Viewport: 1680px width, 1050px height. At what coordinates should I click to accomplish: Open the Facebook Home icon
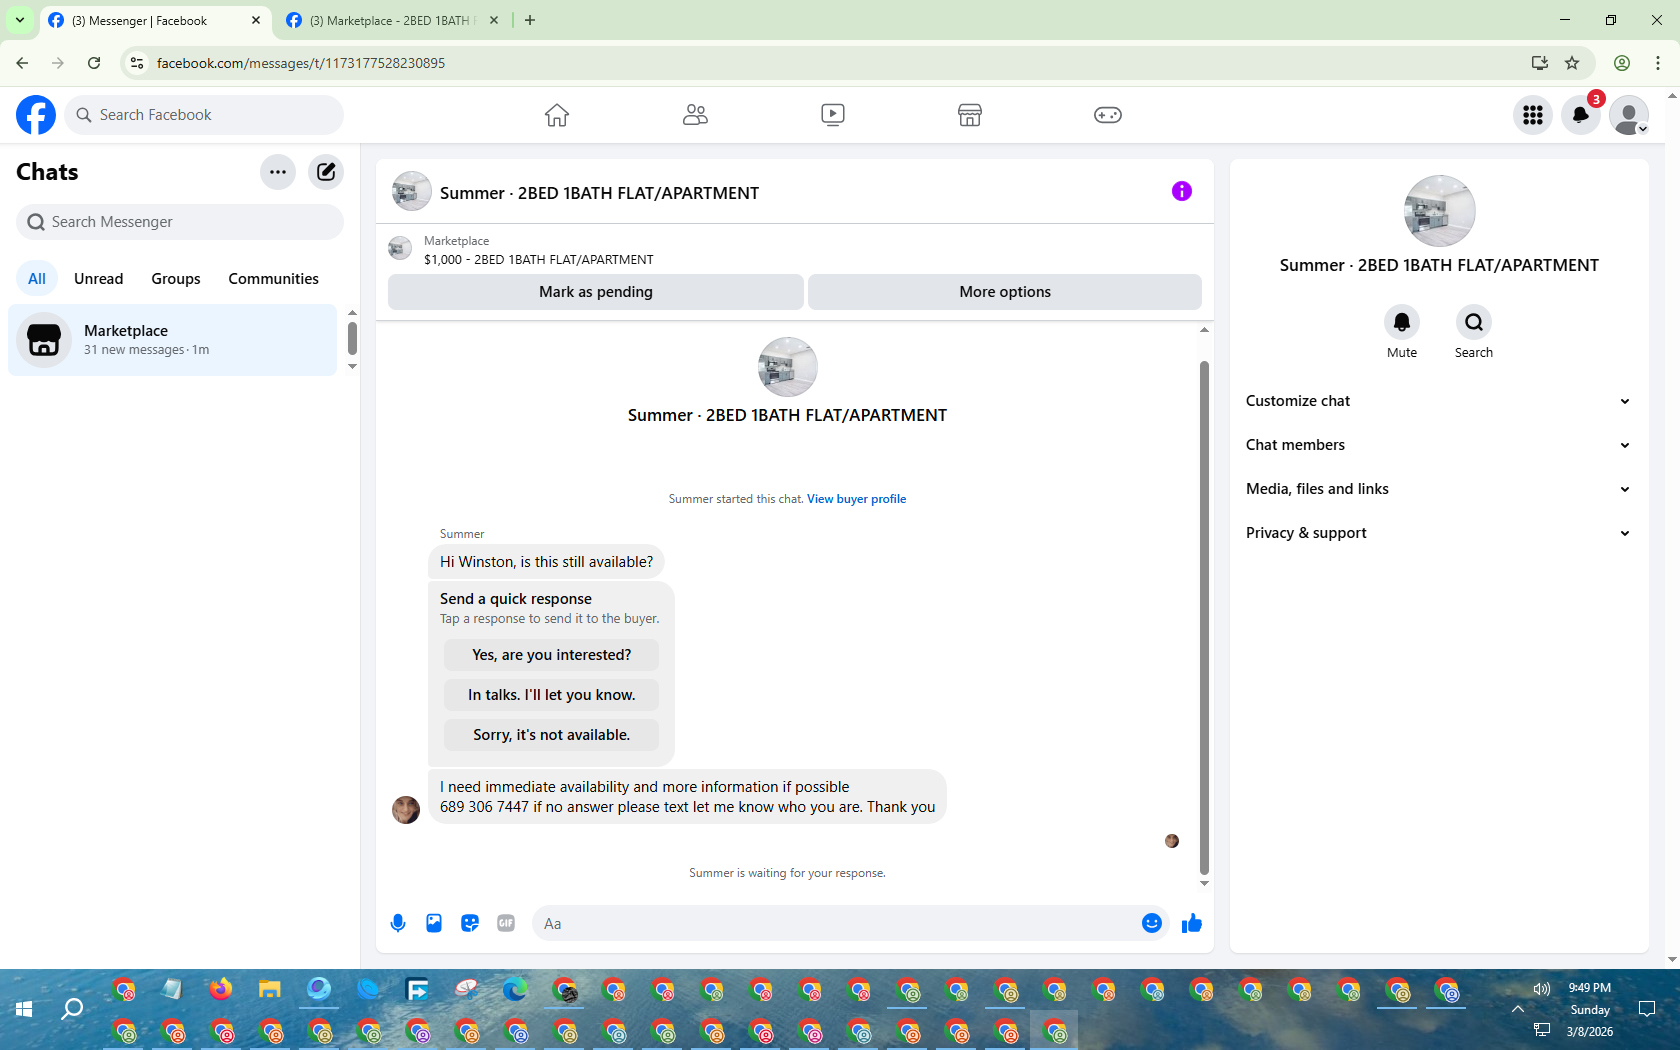[x=557, y=115]
